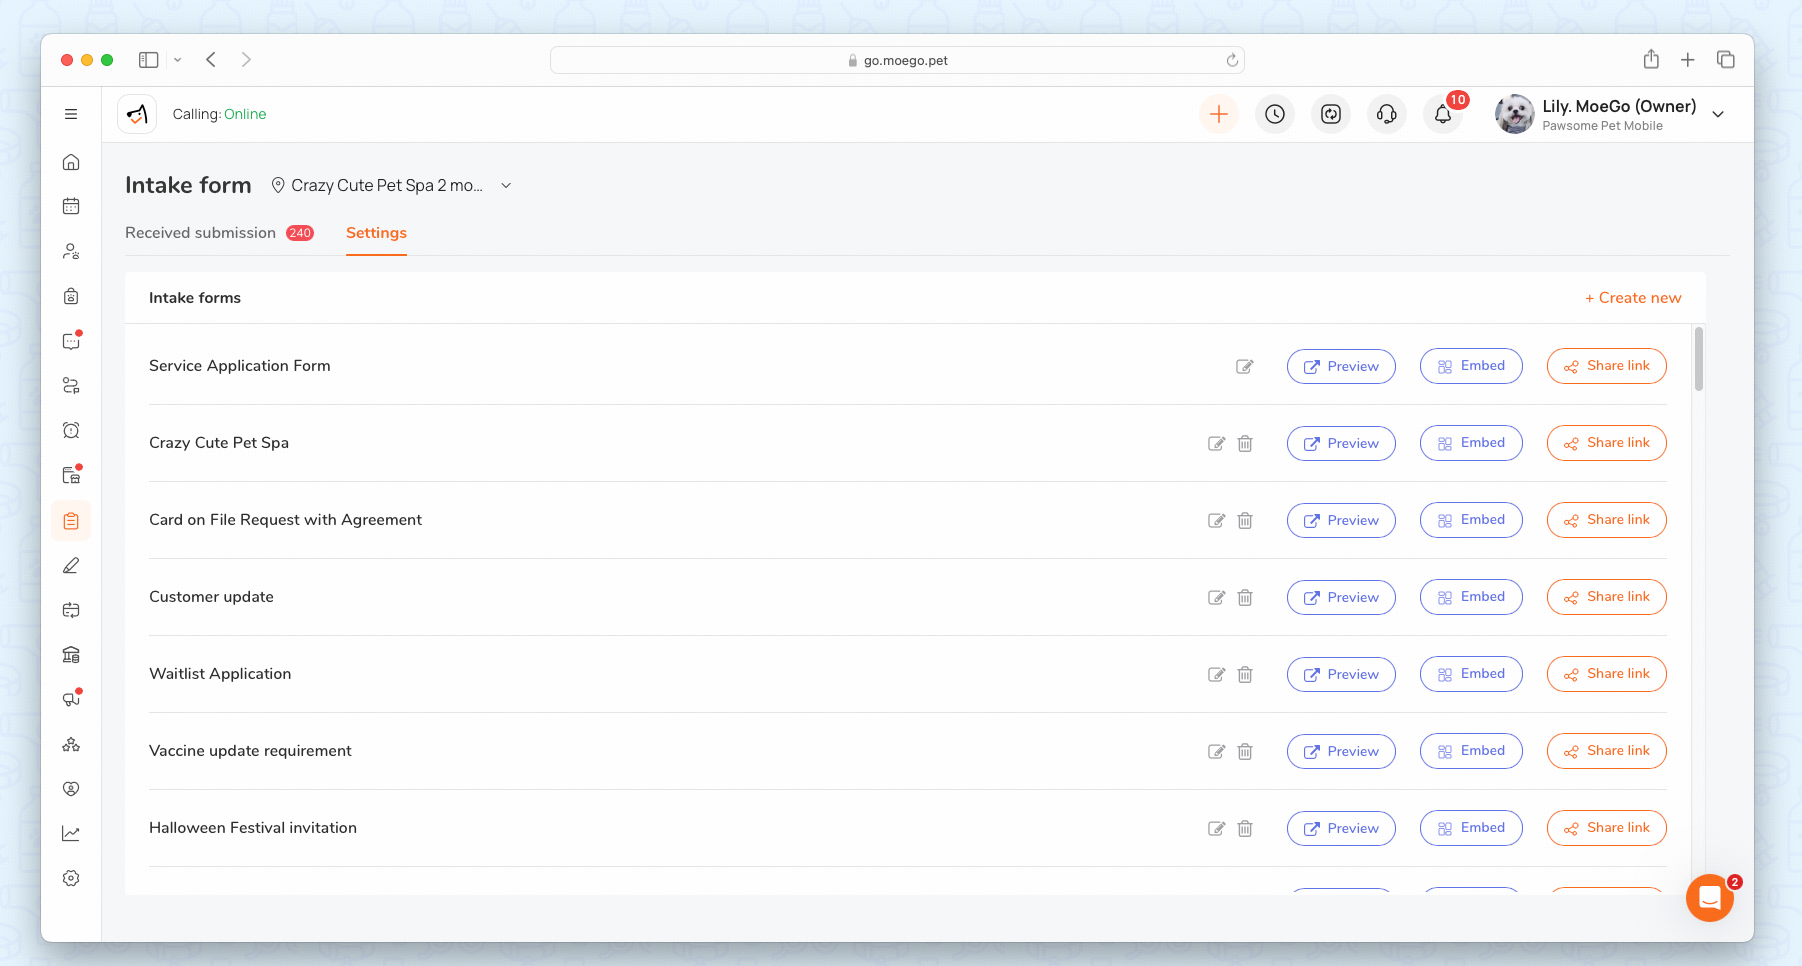
Task: Delete the Halloween Festival invitation form
Action: point(1245,828)
